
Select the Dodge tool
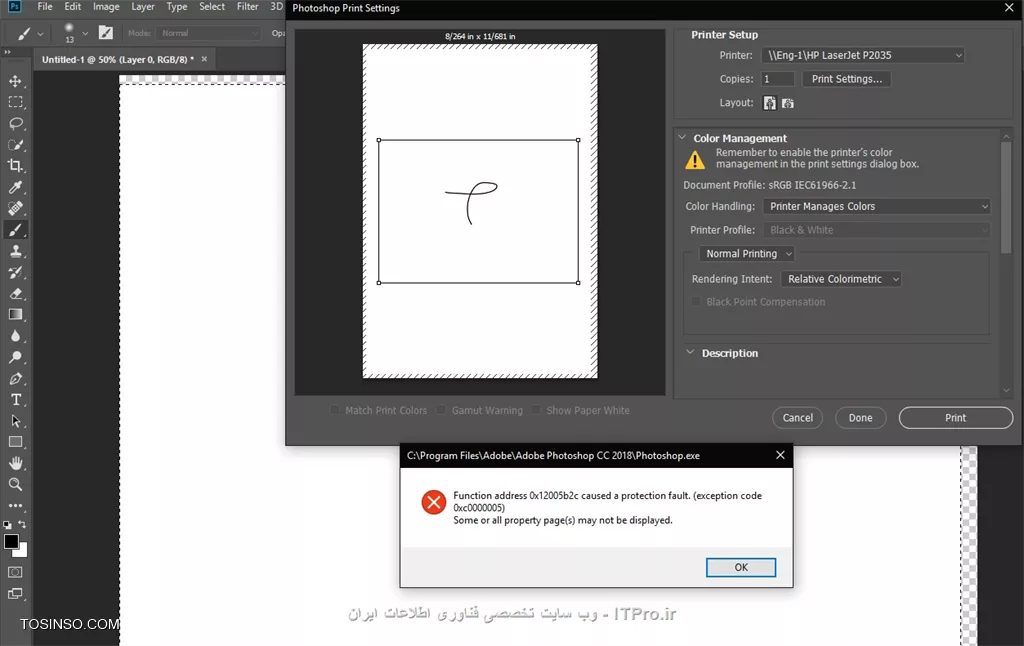click(x=15, y=357)
